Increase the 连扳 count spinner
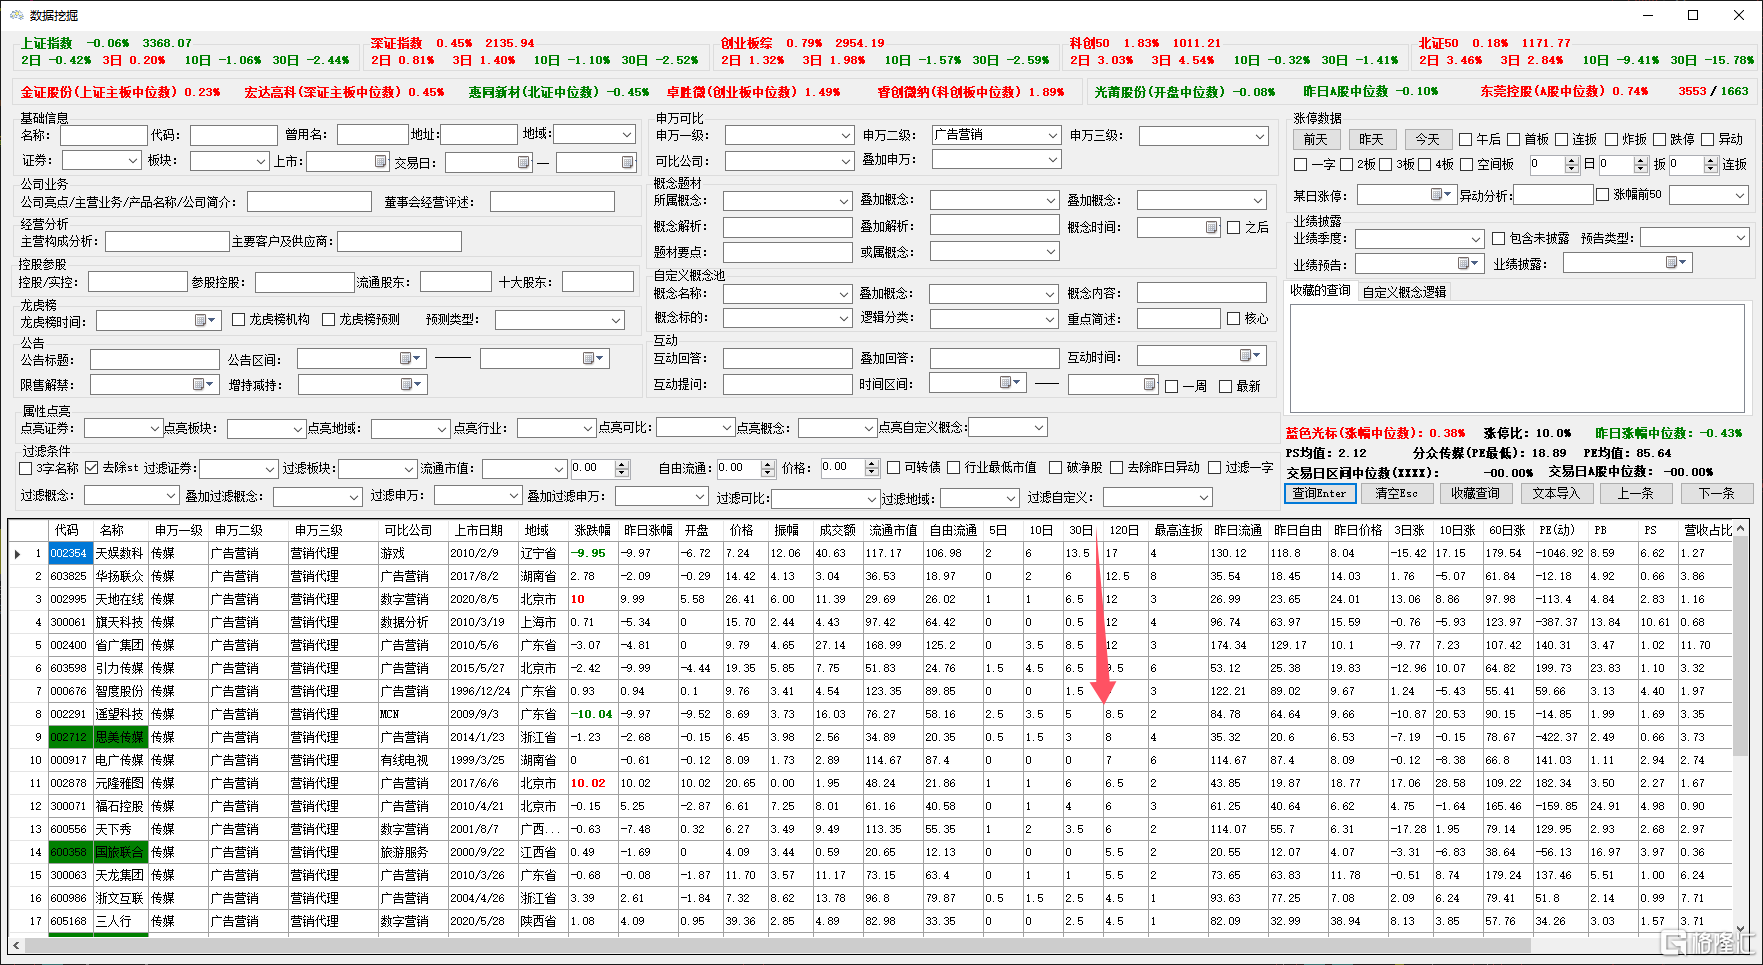 [x=1712, y=161]
